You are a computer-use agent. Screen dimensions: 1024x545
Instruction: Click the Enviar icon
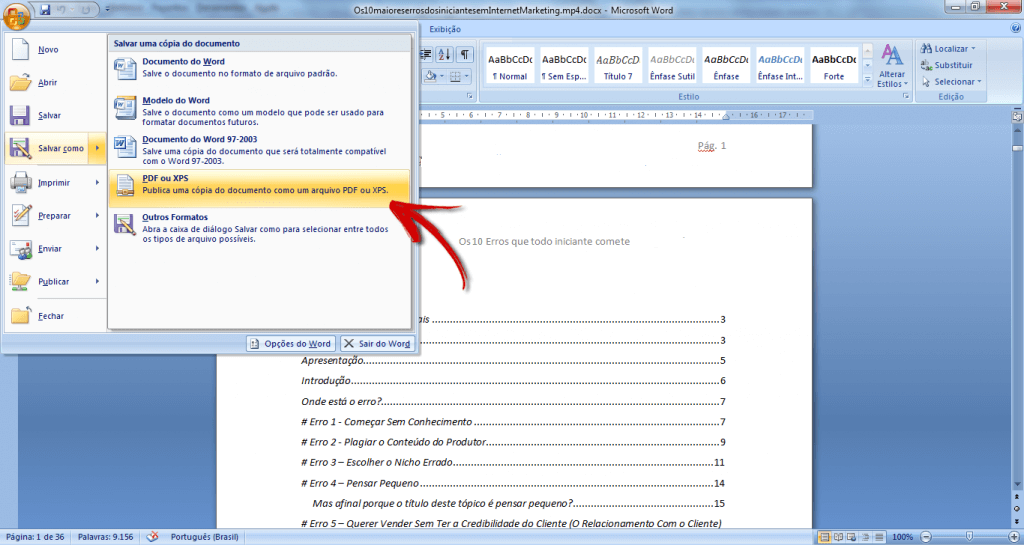21,249
